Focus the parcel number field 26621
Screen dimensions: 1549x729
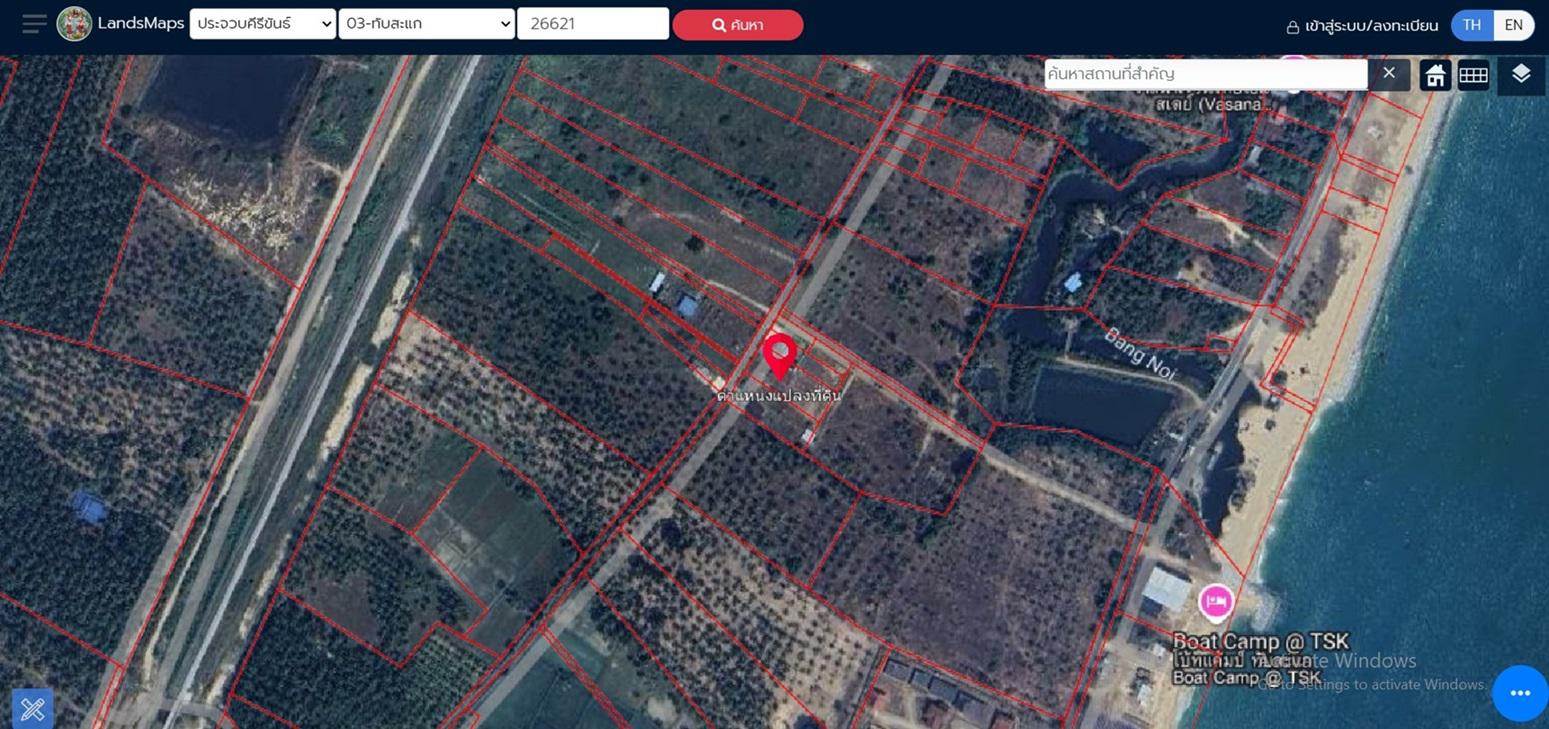coord(593,24)
